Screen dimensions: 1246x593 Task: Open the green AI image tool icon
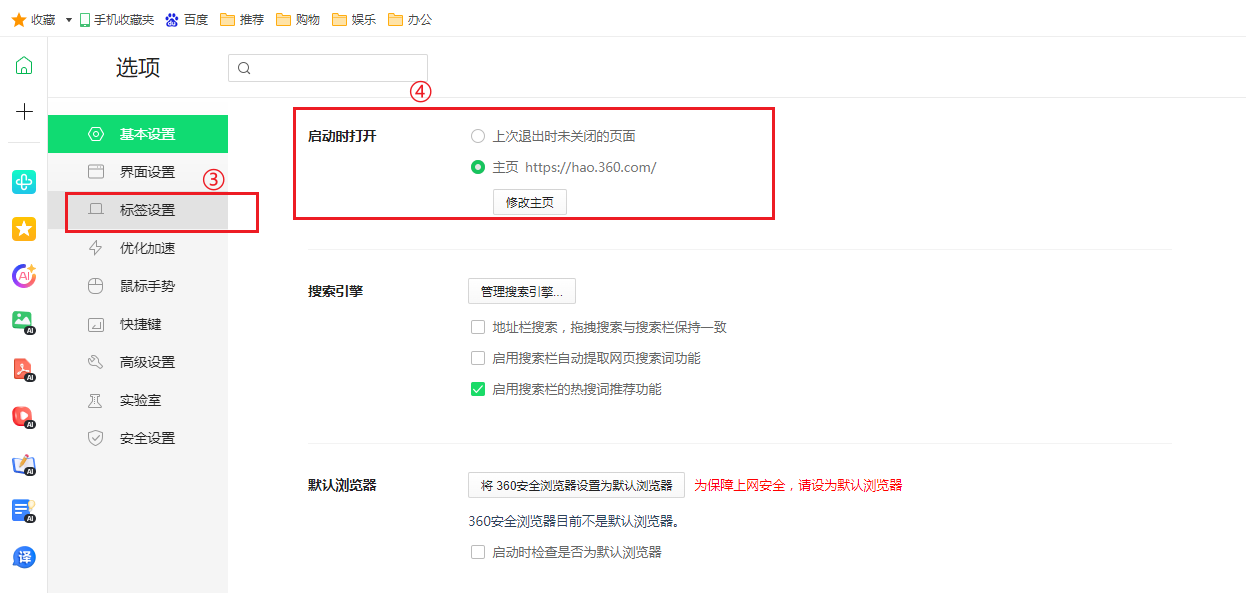tap(23, 322)
